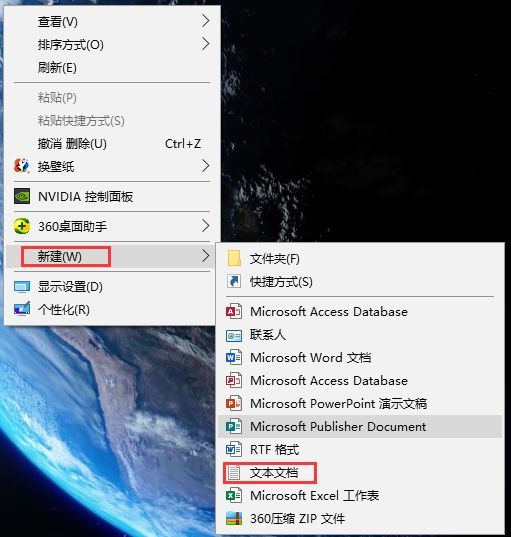Create a 360压缩 ZIP 文件
The width and height of the screenshot is (511, 537).
click(x=360, y=519)
